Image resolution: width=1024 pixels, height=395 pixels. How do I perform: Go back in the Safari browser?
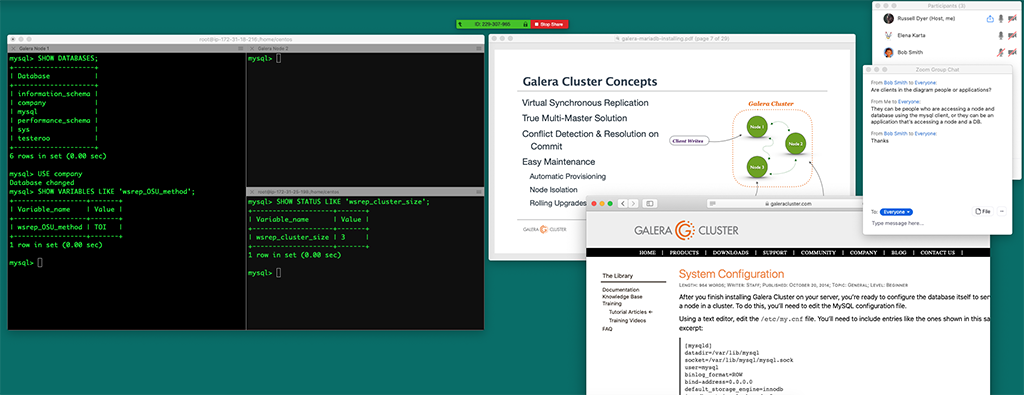(x=623, y=204)
